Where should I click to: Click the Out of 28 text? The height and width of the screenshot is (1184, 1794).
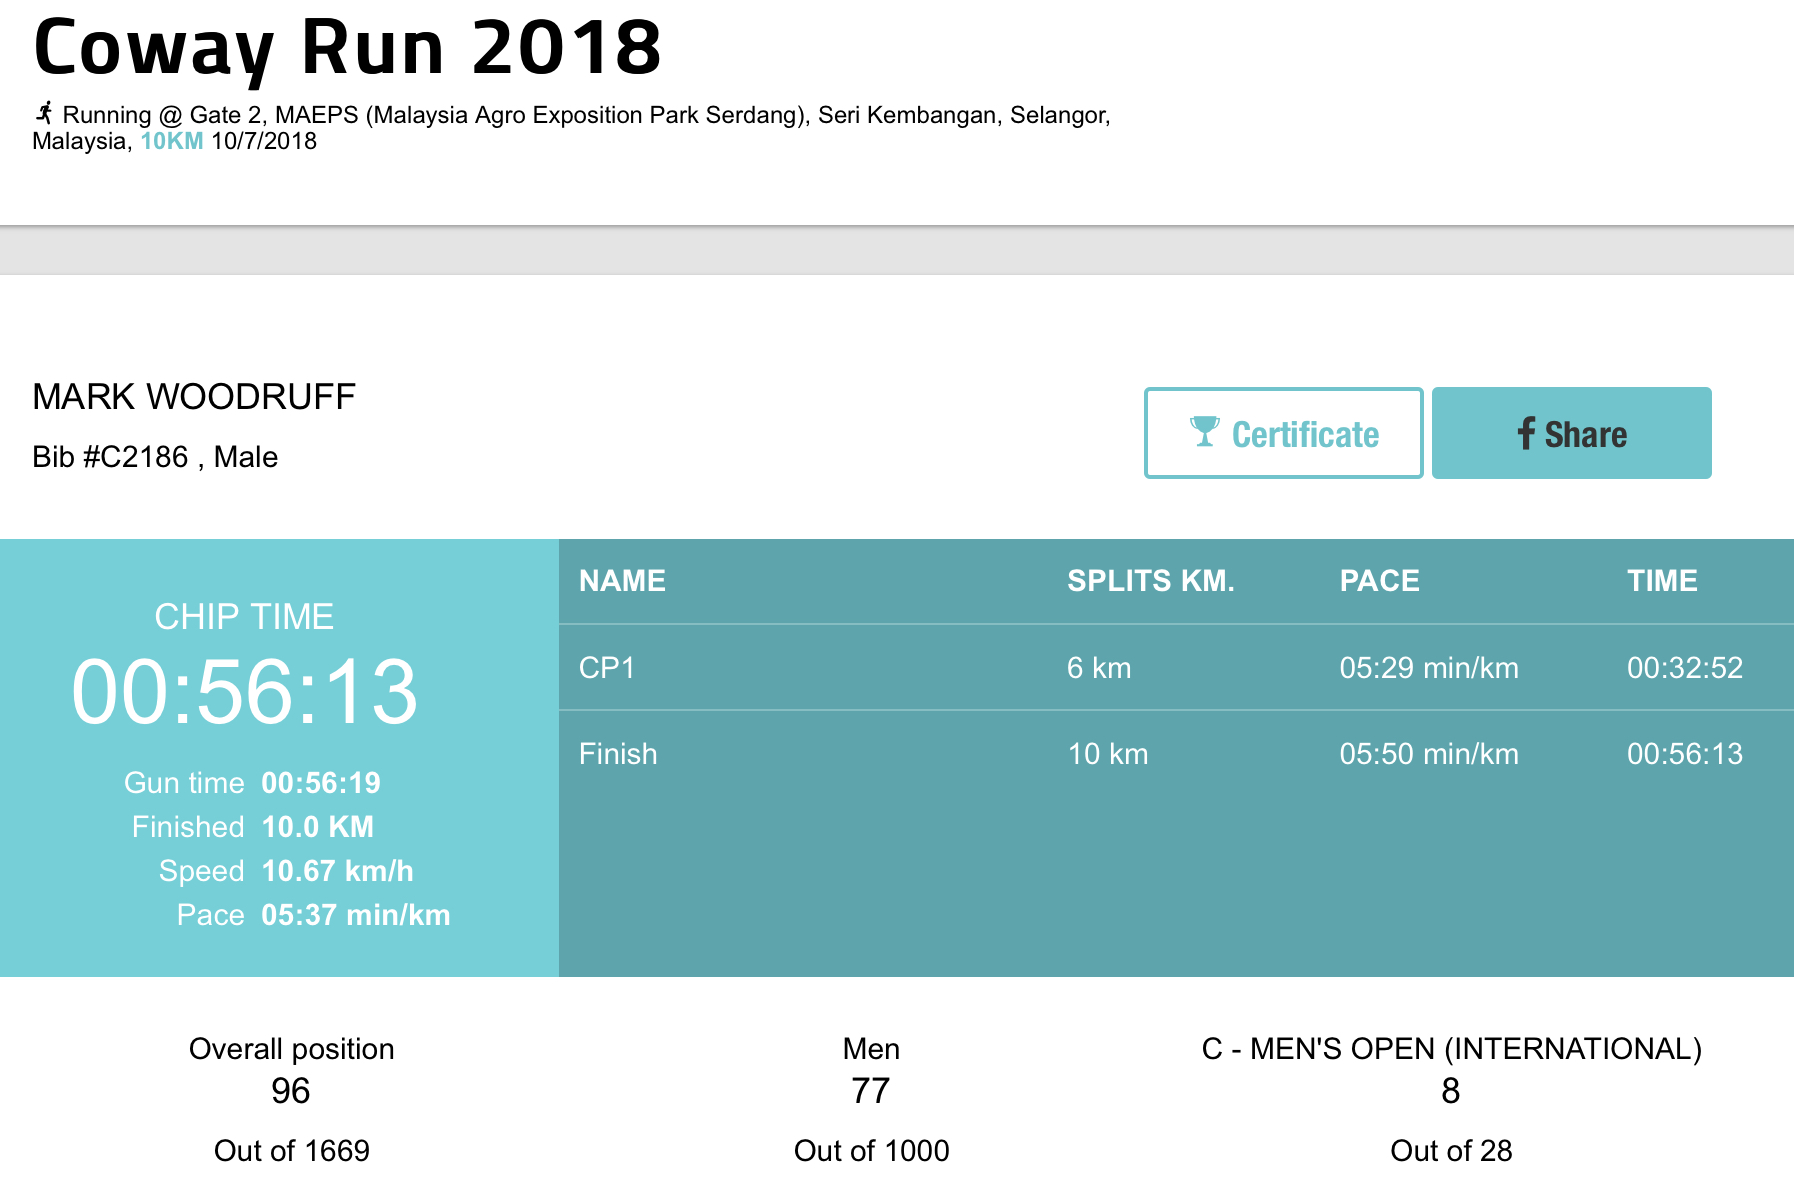tap(1451, 1151)
